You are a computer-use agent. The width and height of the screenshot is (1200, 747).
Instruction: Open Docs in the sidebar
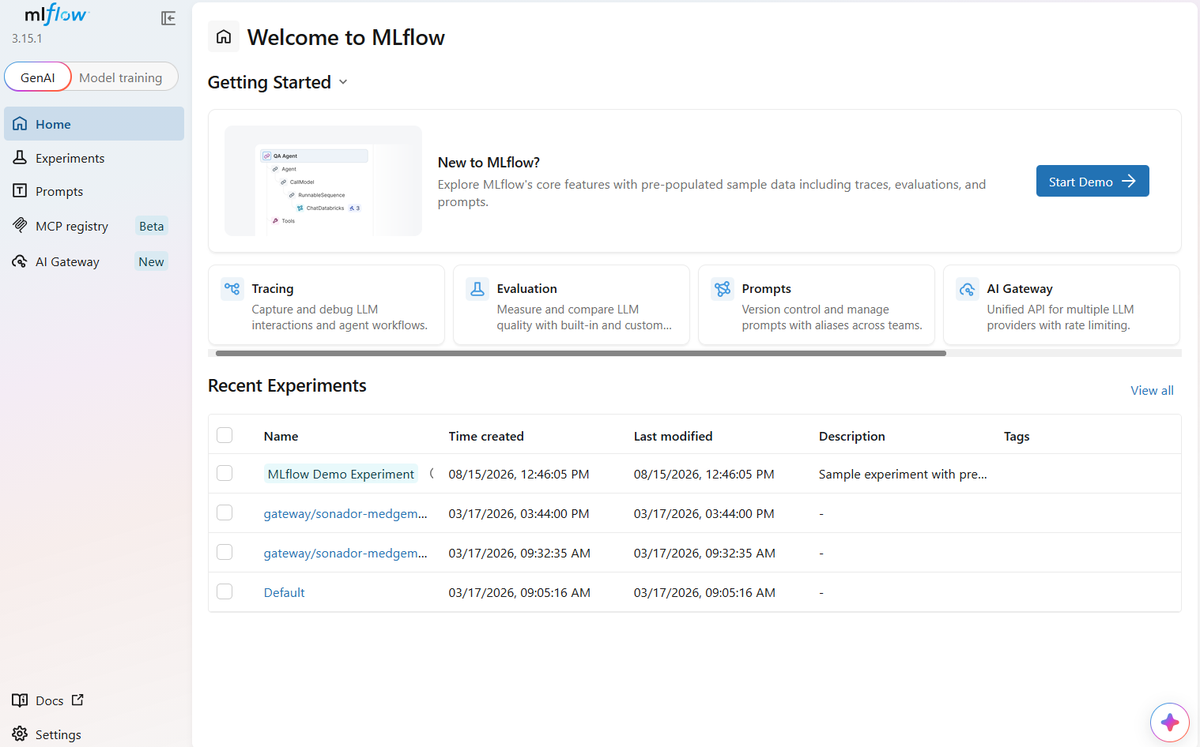(x=49, y=700)
